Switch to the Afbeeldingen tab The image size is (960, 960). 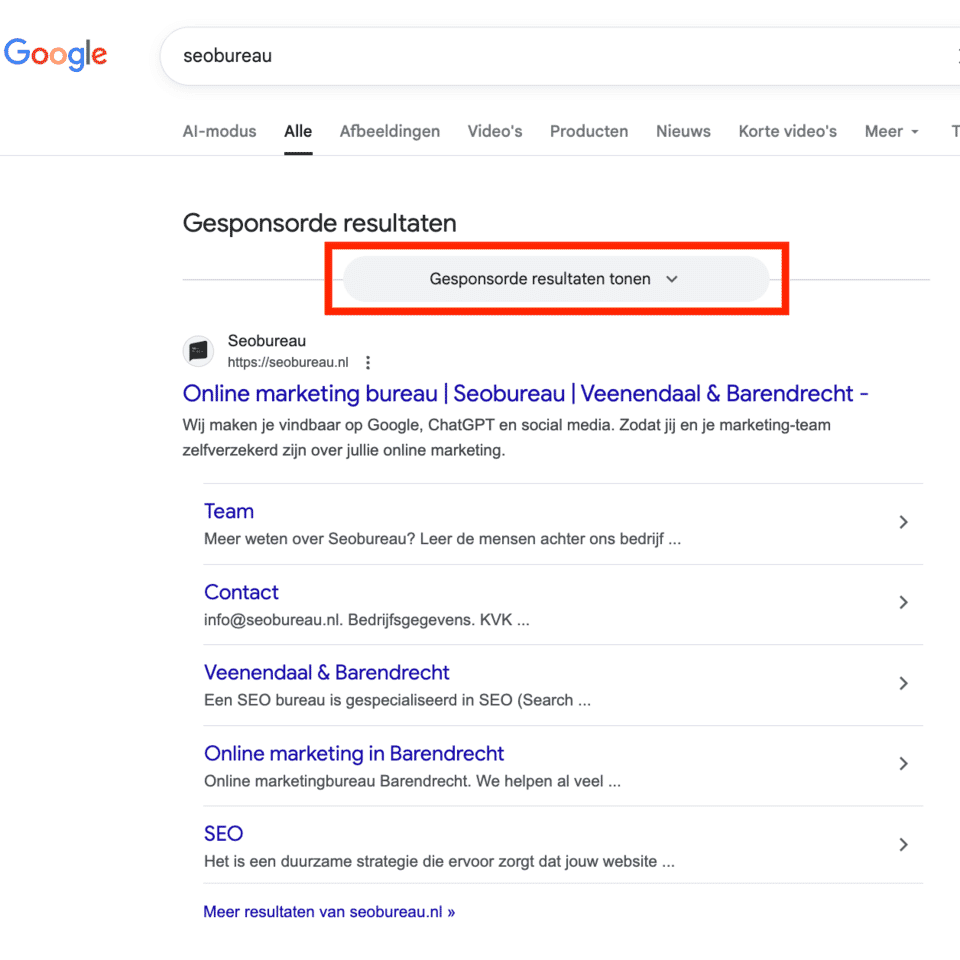(389, 131)
